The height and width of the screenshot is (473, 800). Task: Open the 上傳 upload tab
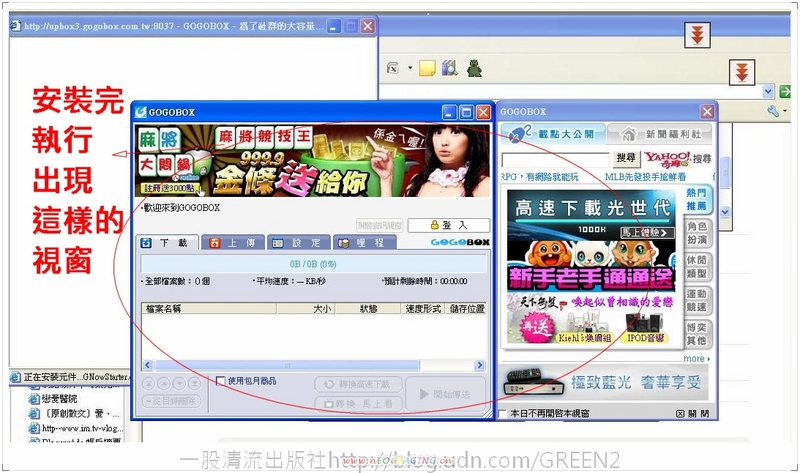pyautogui.click(x=233, y=243)
